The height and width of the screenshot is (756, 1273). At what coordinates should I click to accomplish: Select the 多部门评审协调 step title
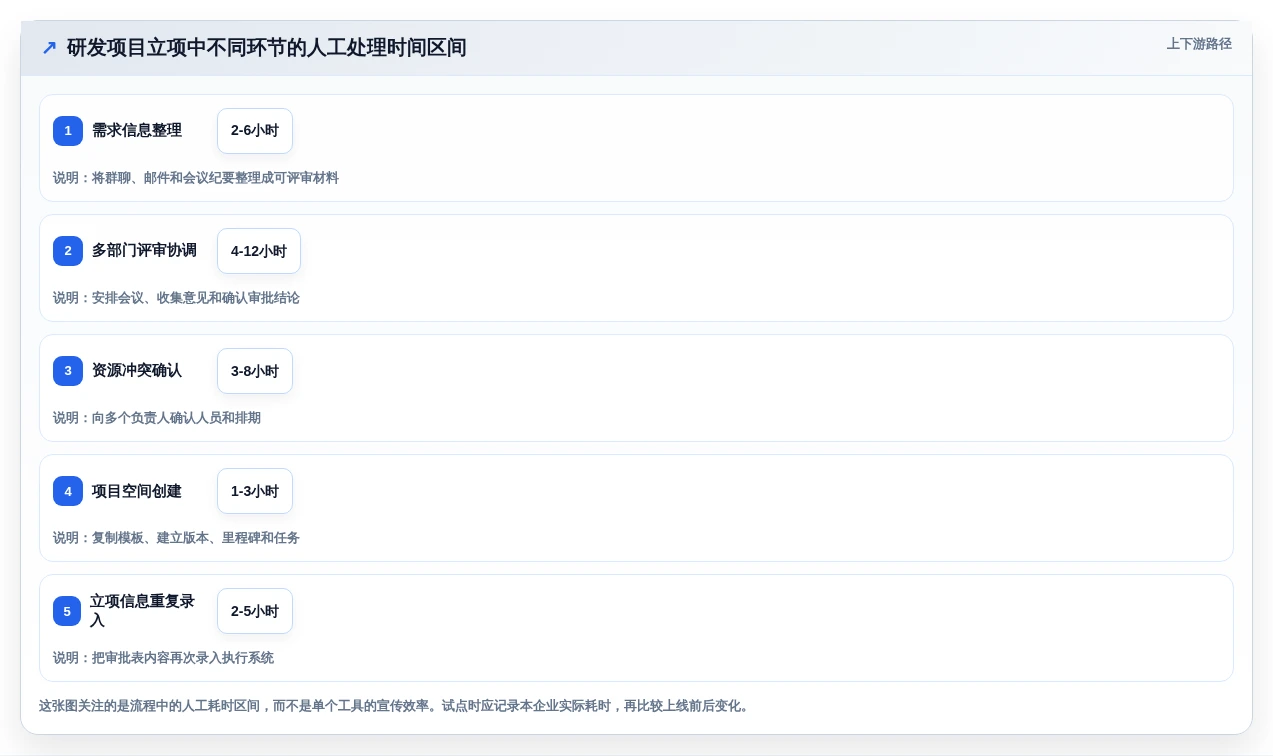click(144, 250)
